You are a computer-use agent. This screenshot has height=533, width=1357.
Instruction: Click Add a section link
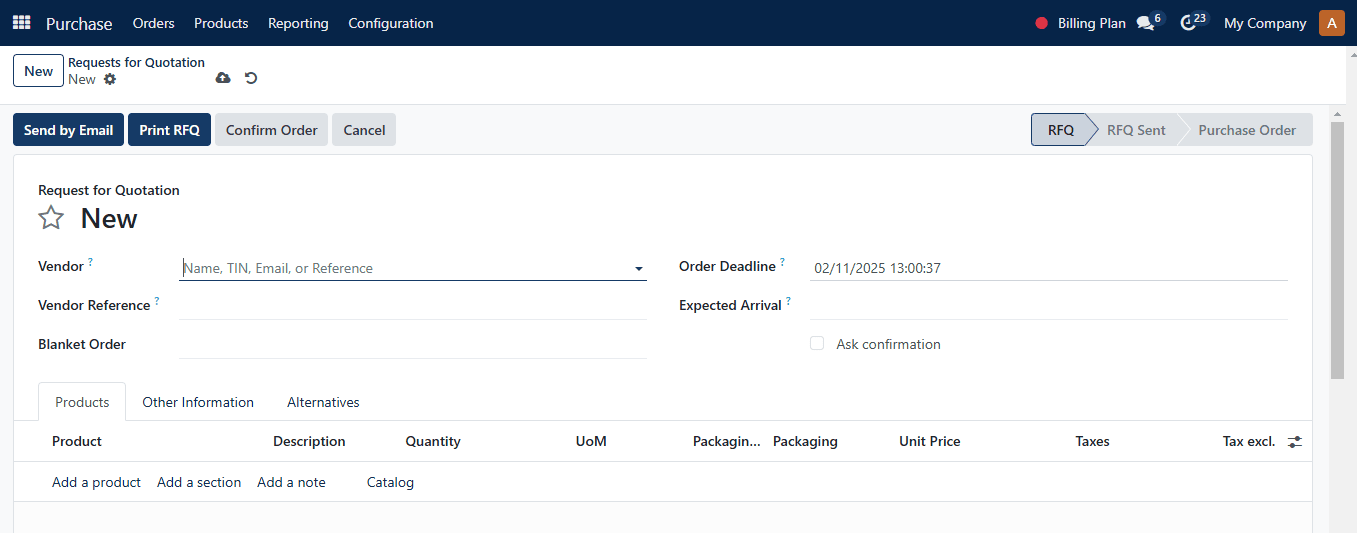click(199, 482)
